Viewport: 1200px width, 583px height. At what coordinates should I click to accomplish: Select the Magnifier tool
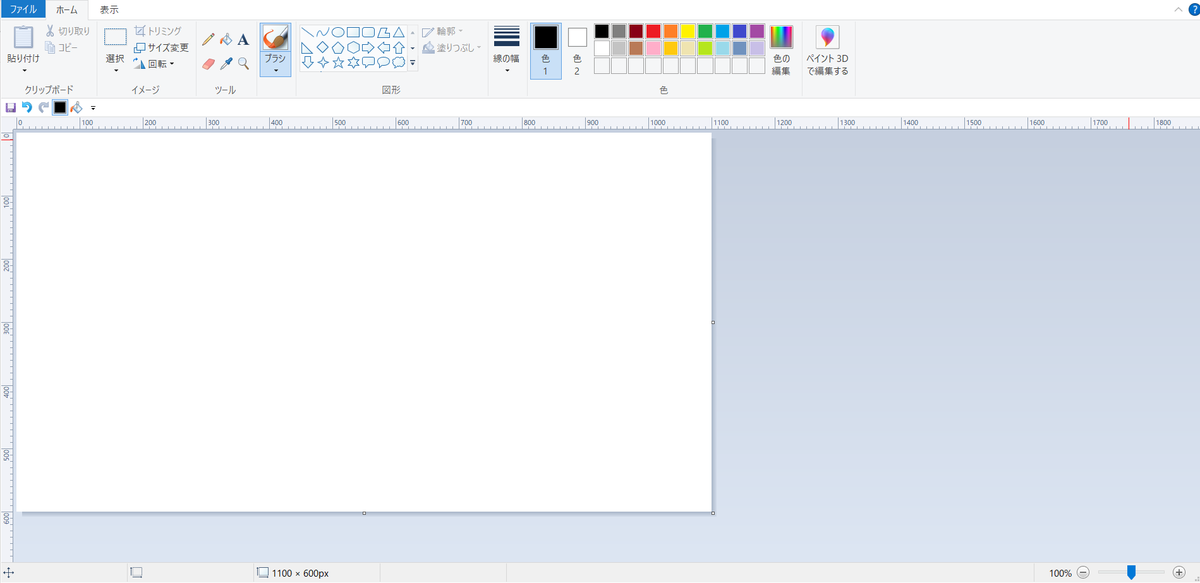(243, 63)
